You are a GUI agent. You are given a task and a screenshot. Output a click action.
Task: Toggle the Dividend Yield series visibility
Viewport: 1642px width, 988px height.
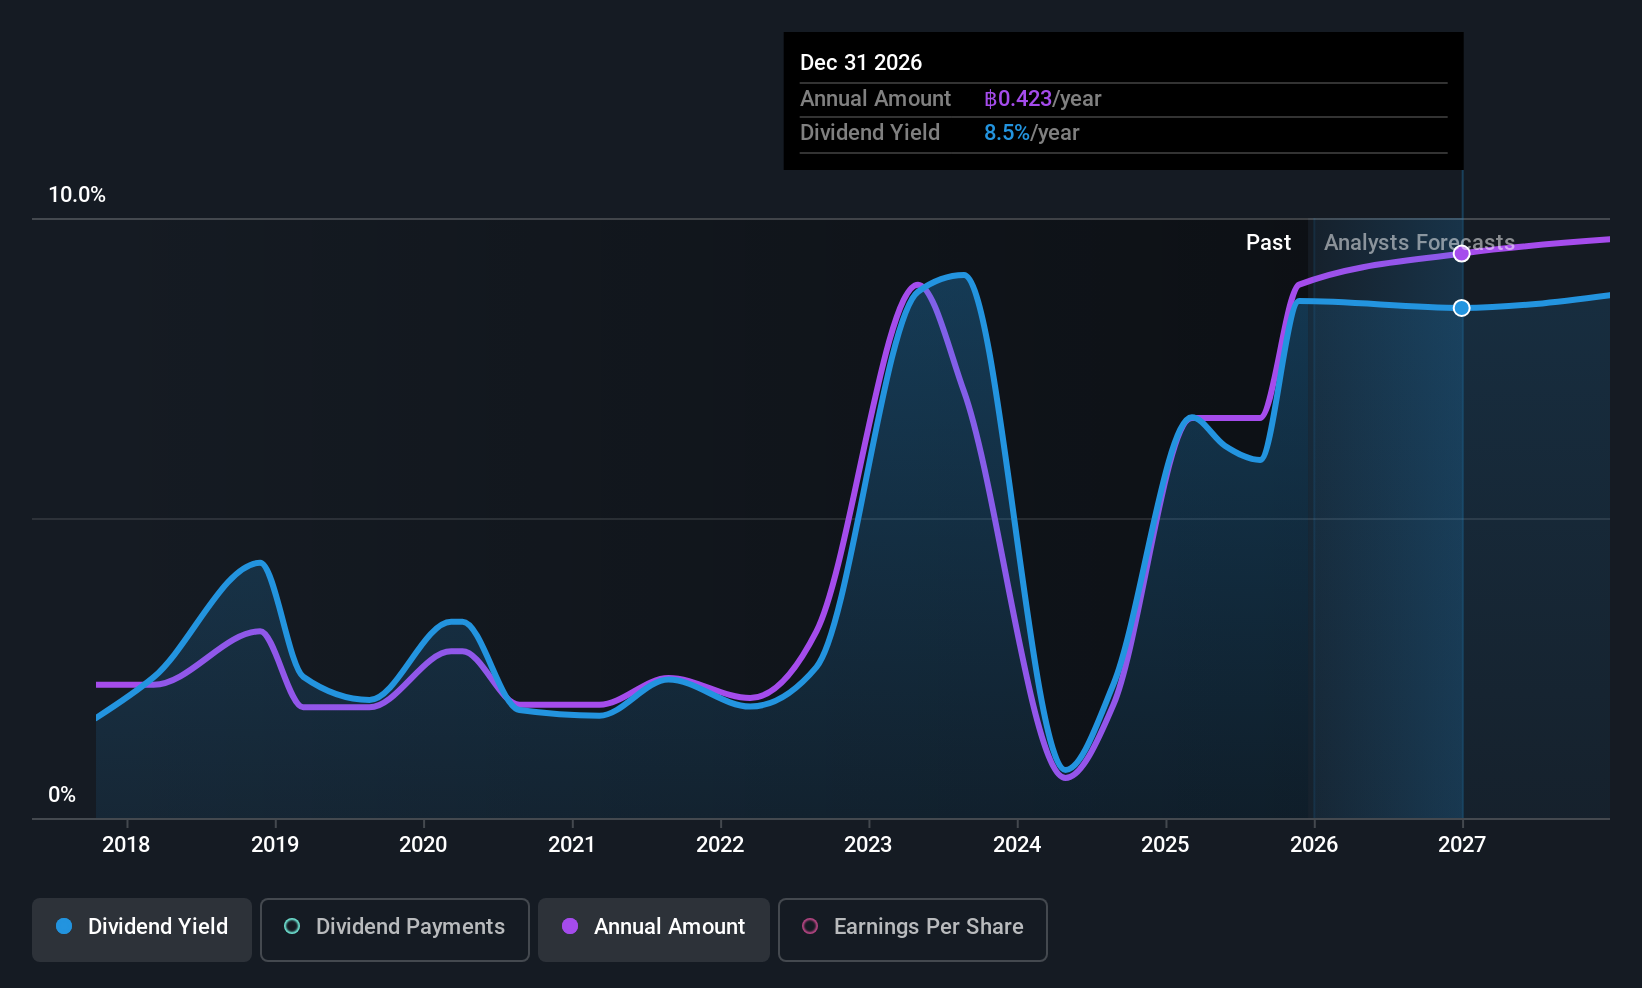click(141, 929)
